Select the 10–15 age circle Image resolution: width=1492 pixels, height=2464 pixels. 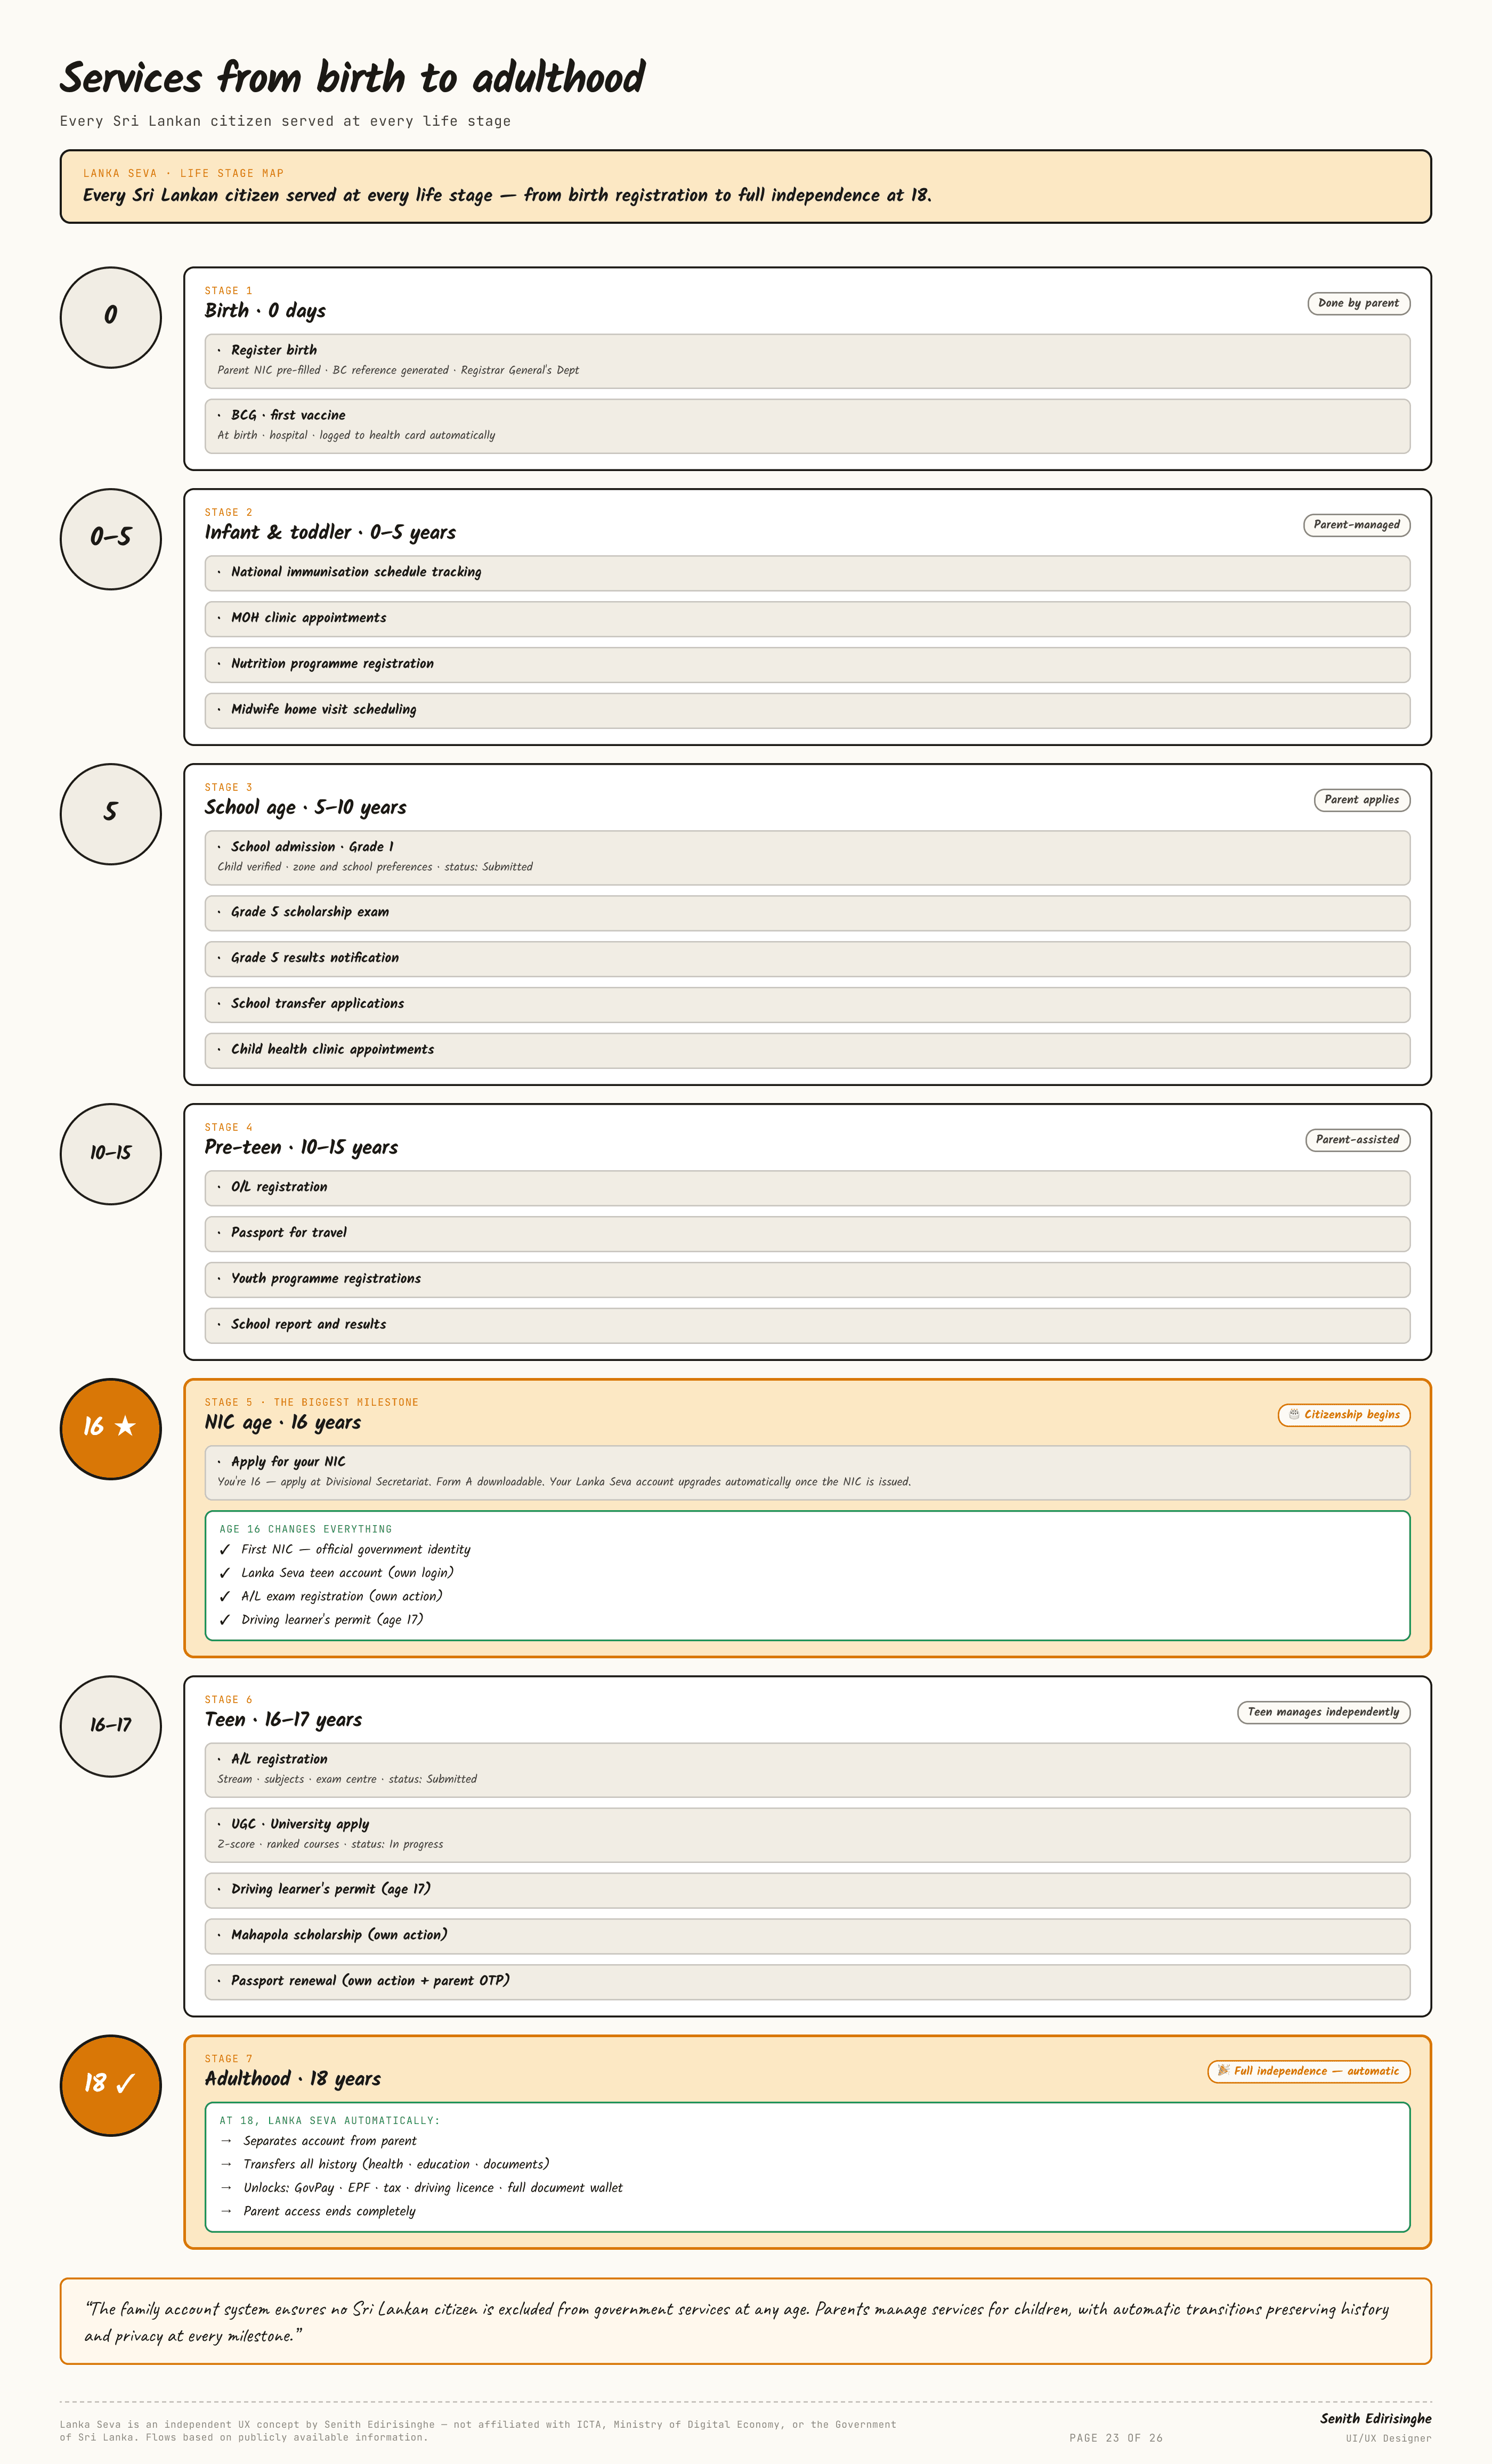[x=110, y=1154]
